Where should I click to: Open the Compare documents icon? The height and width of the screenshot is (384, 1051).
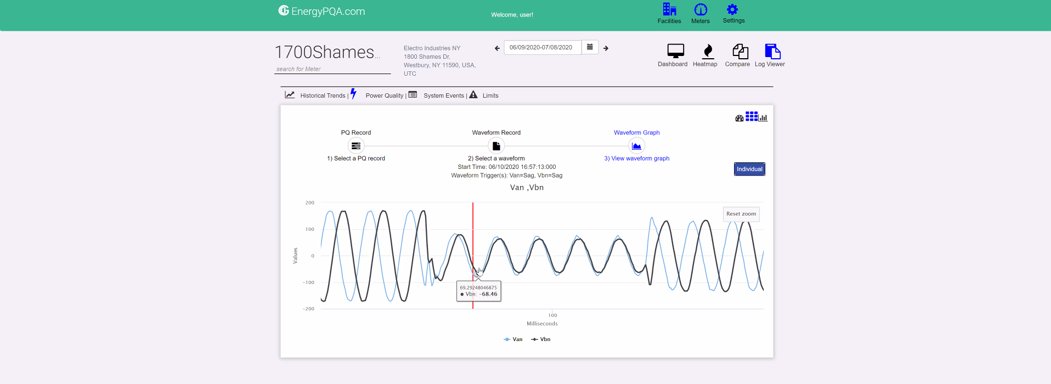click(740, 51)
